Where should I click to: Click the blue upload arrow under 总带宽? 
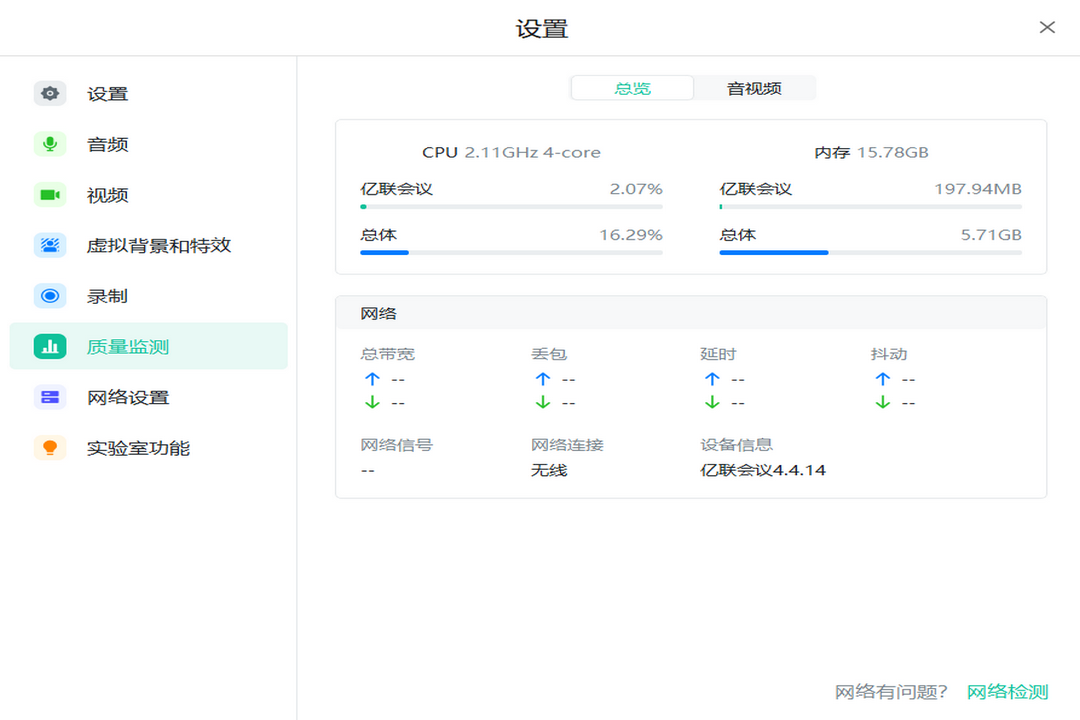click(x=372, y=379)
